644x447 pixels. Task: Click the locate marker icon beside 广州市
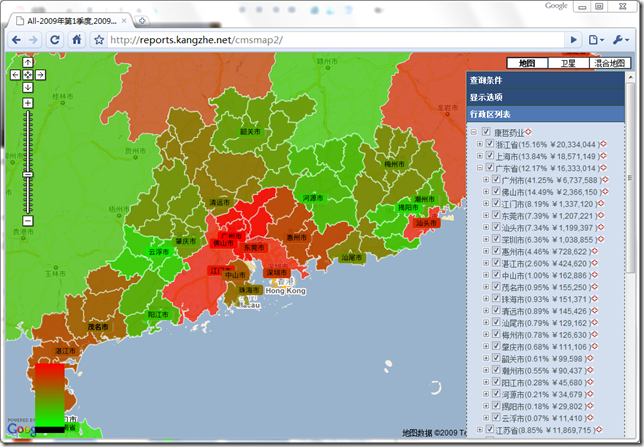pos(604,180)
